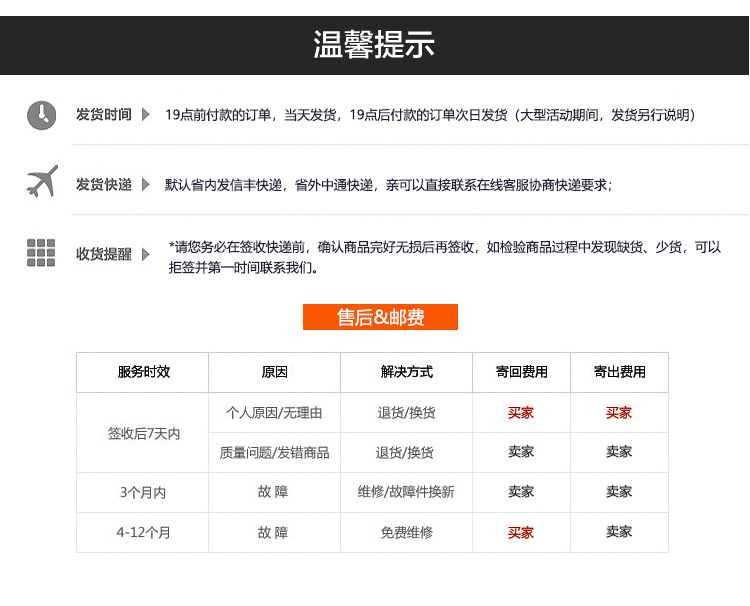Click the 4-12个月 service period cell
Viewport: 750px width, 606px height.
point(143,533)
